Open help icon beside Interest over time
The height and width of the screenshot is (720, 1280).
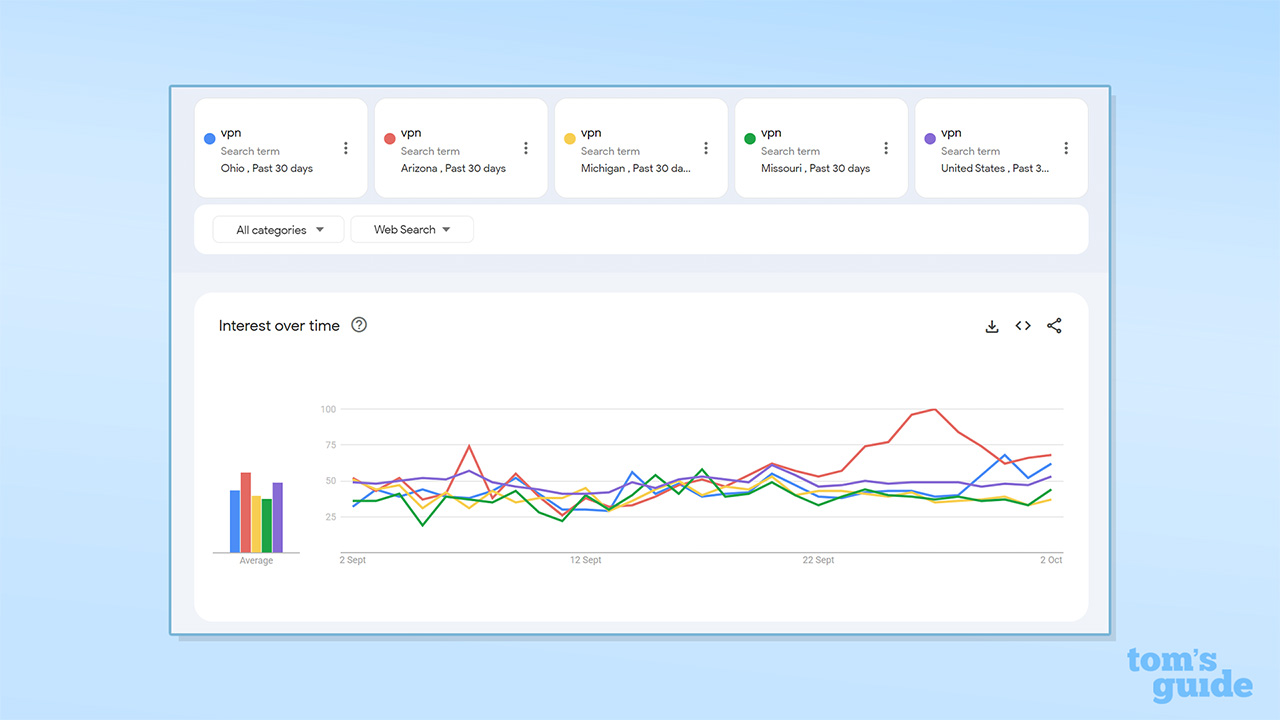[359, 325]
